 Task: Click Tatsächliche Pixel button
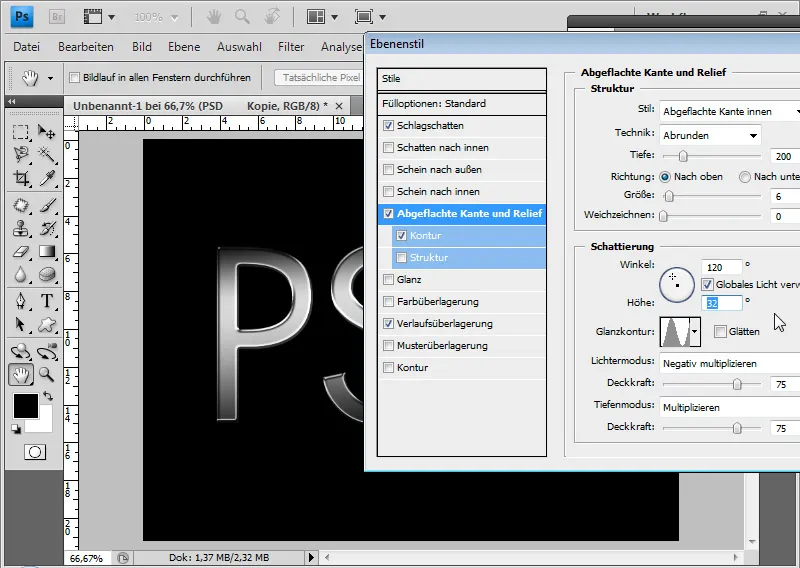coord(320,78)
